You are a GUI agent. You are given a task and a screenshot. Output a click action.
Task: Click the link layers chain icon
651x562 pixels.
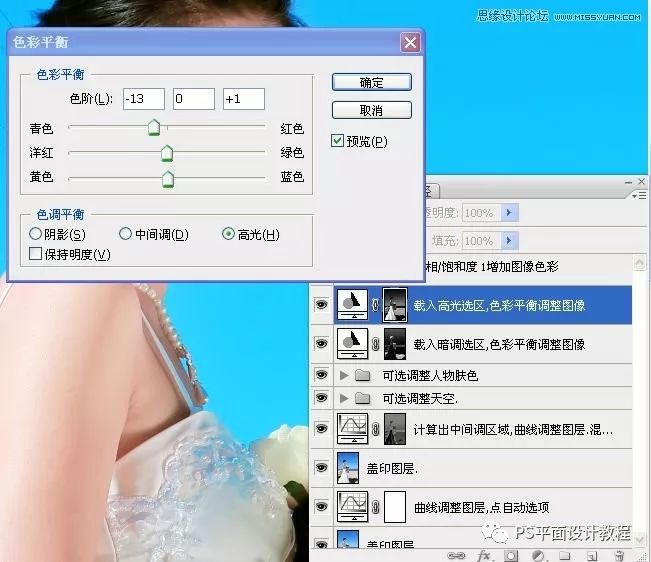[x=455, y=555]
